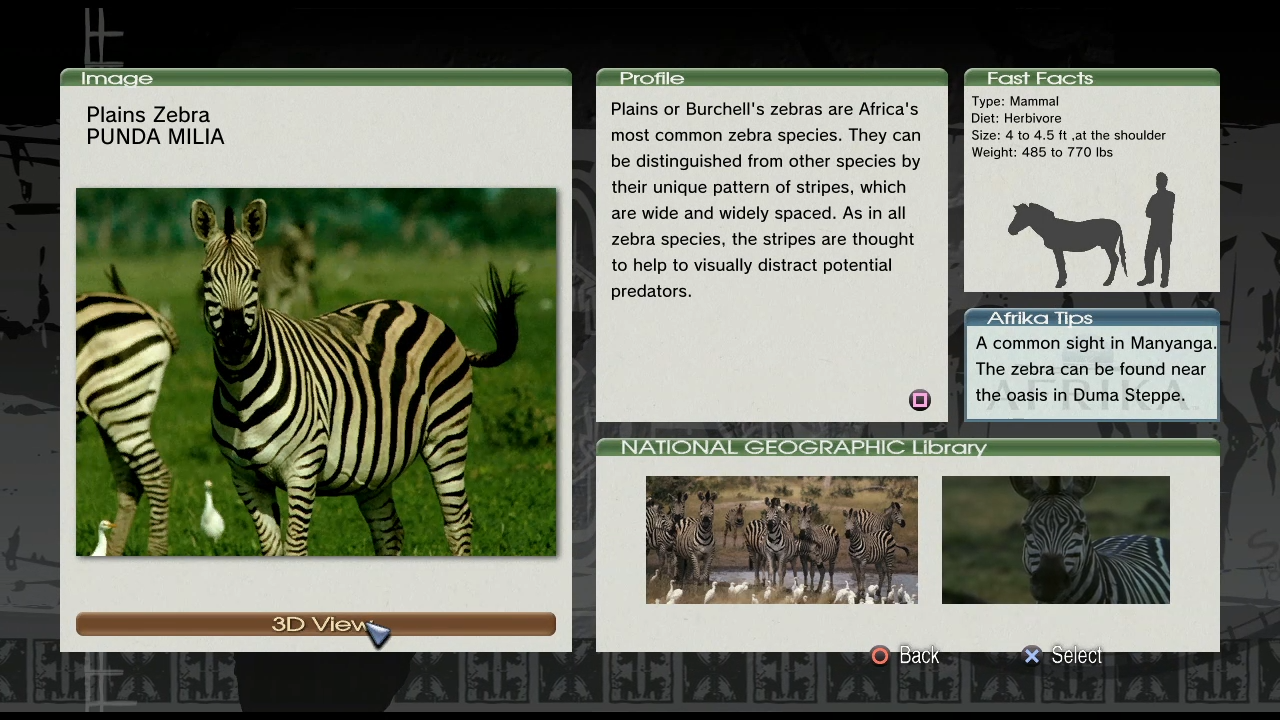
Task: Click the 'Size: 4 to 4.5 ft' fact
Action: 1068,135
